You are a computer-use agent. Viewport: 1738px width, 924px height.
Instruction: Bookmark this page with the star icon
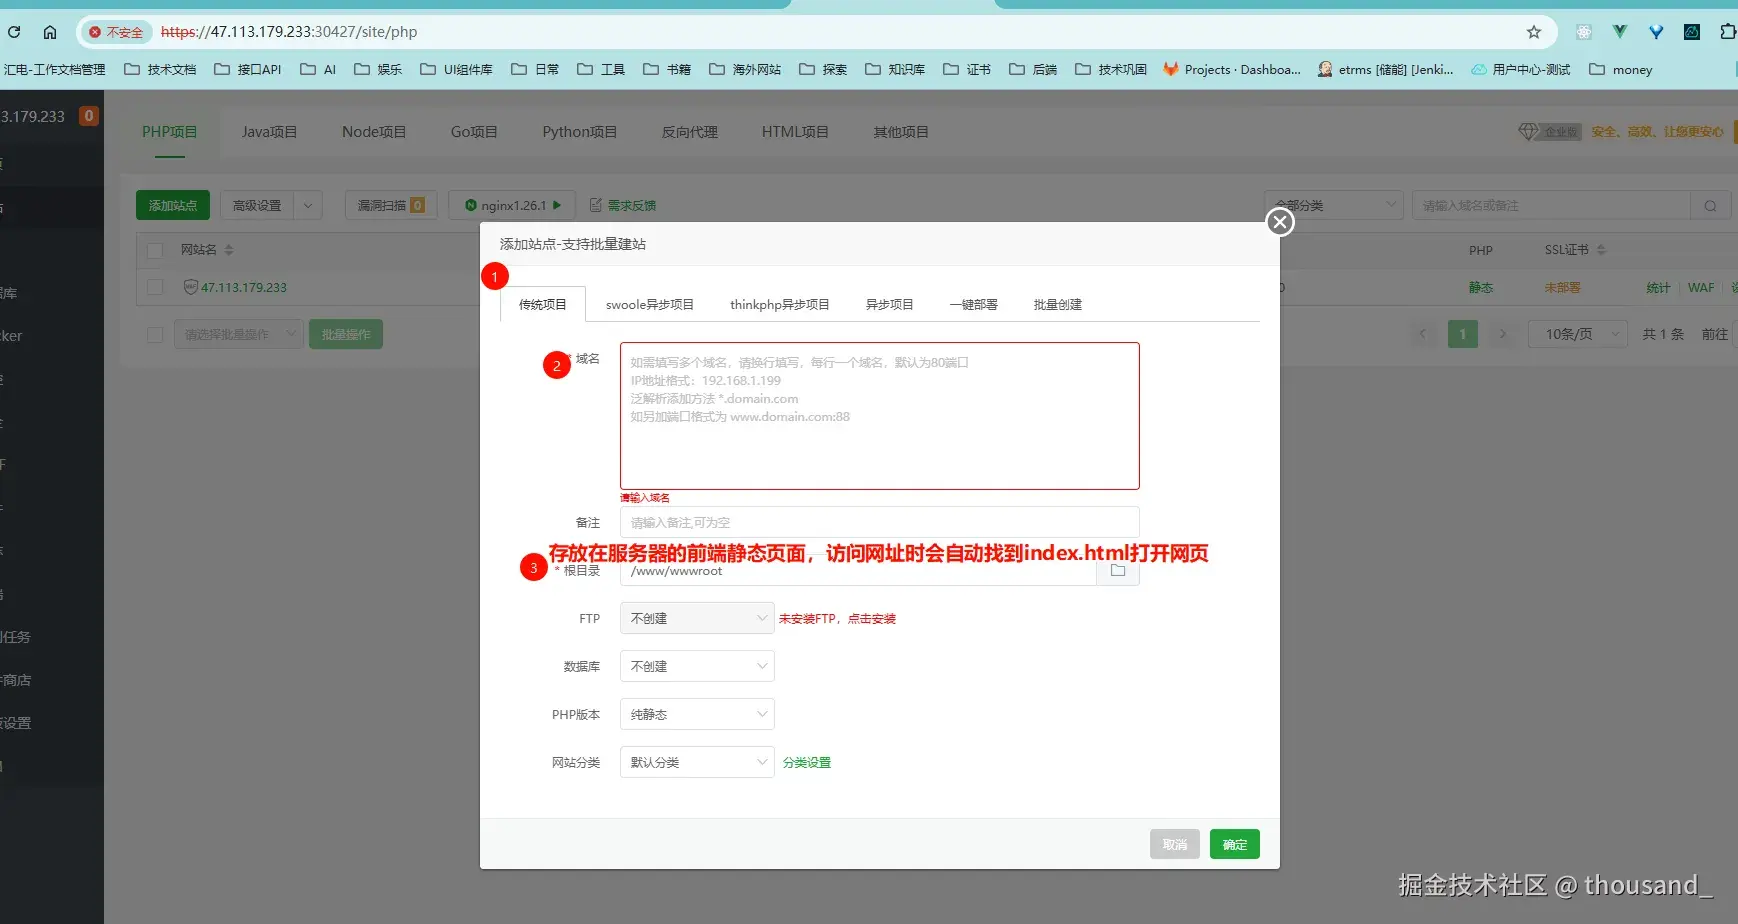(x=1534, y=32)
